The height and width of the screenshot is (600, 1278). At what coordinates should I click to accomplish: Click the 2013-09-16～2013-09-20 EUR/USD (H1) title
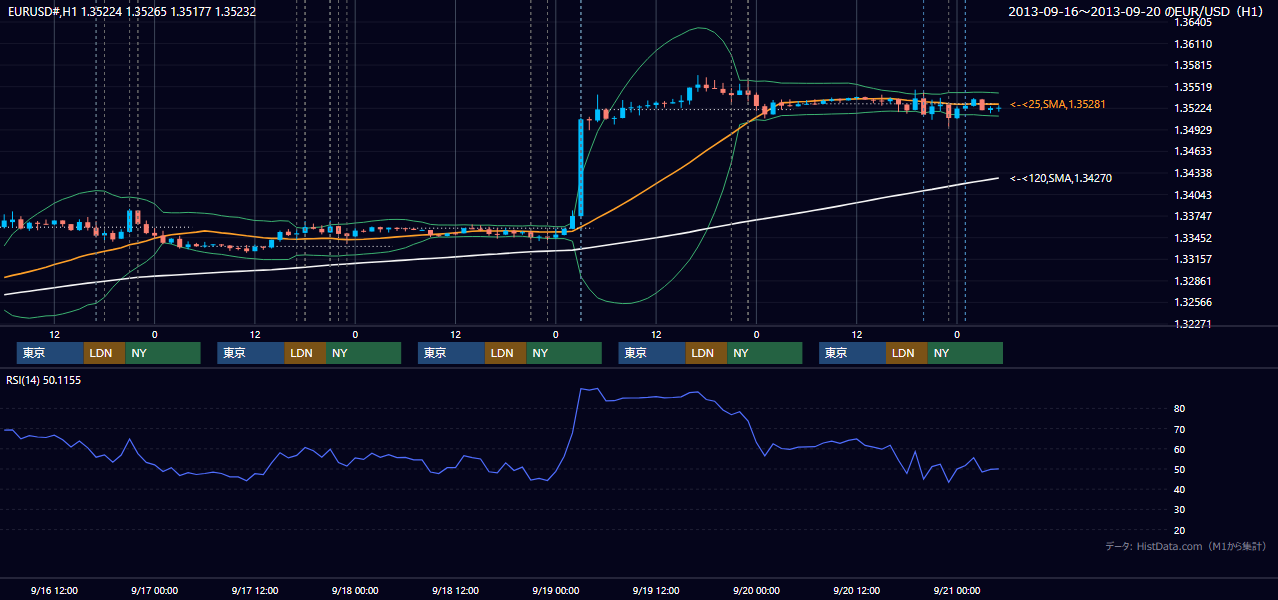[1138, 11]
